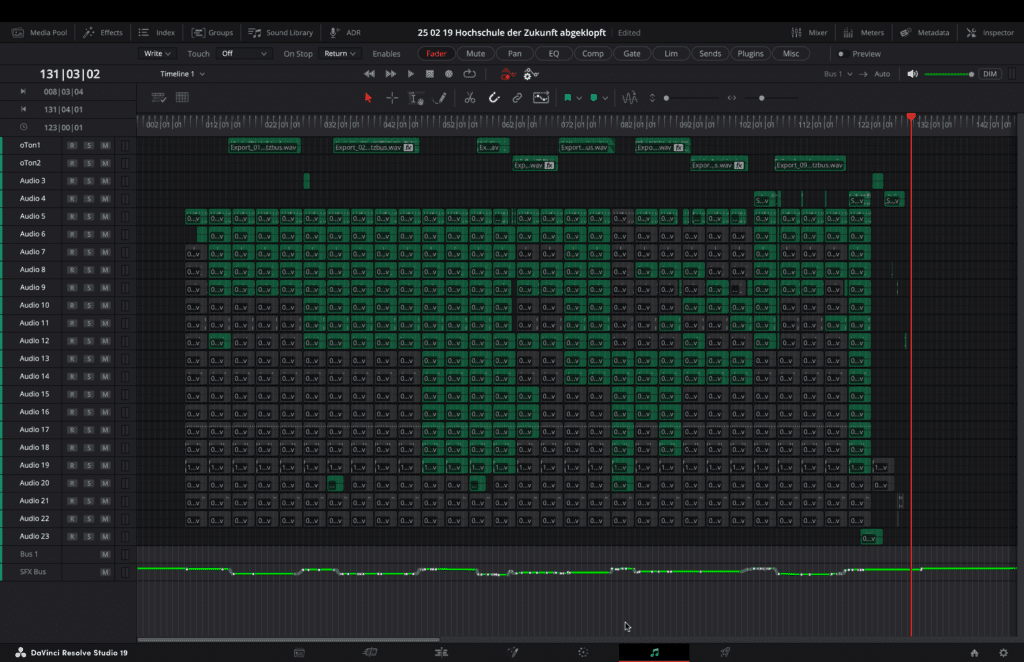
Task: Select the red arrow pointer tool
Action: [368, 98]
